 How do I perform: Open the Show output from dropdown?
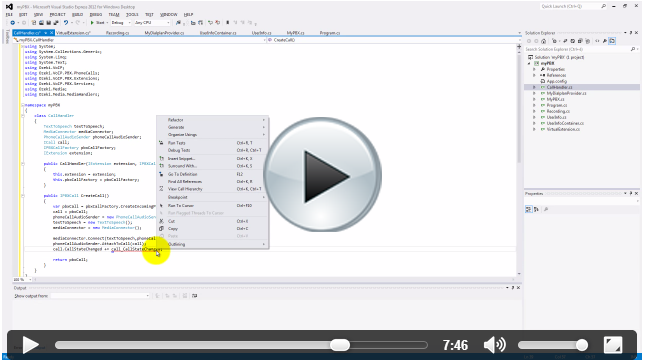100,296
